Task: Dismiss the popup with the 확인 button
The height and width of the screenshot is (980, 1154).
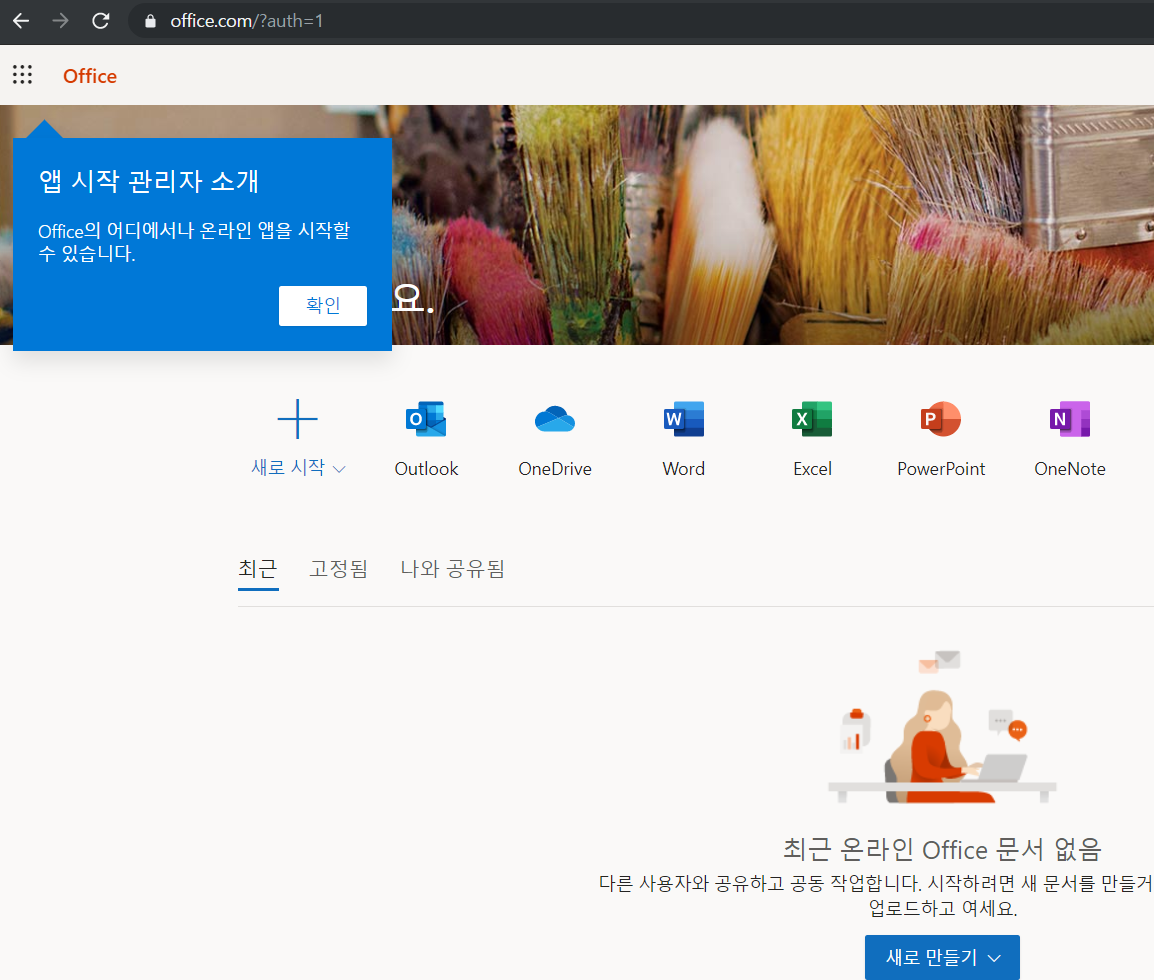Action: coord(322,305)
